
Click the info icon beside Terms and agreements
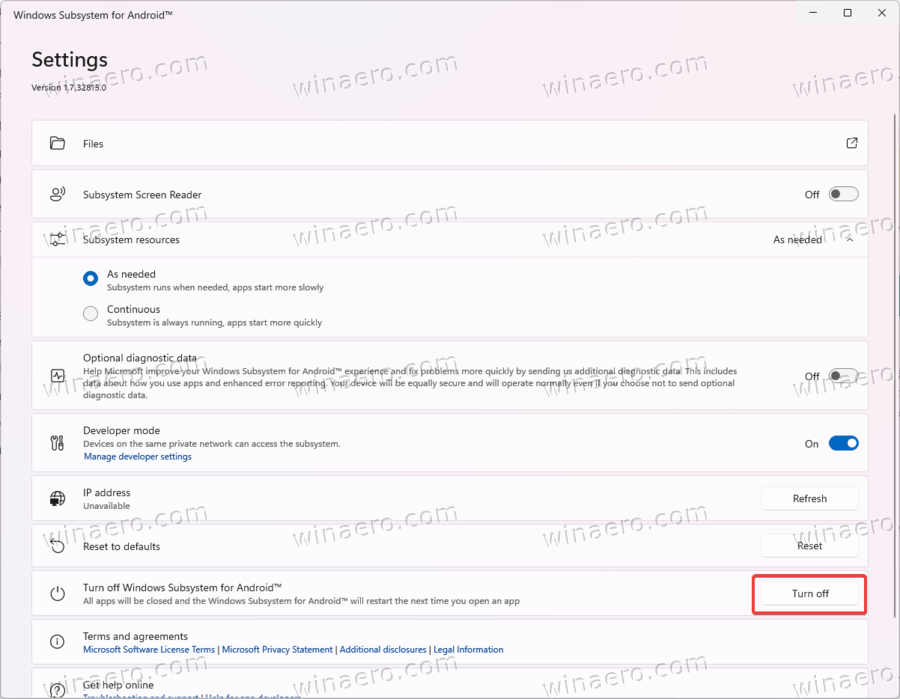click(x=57, y=642)
